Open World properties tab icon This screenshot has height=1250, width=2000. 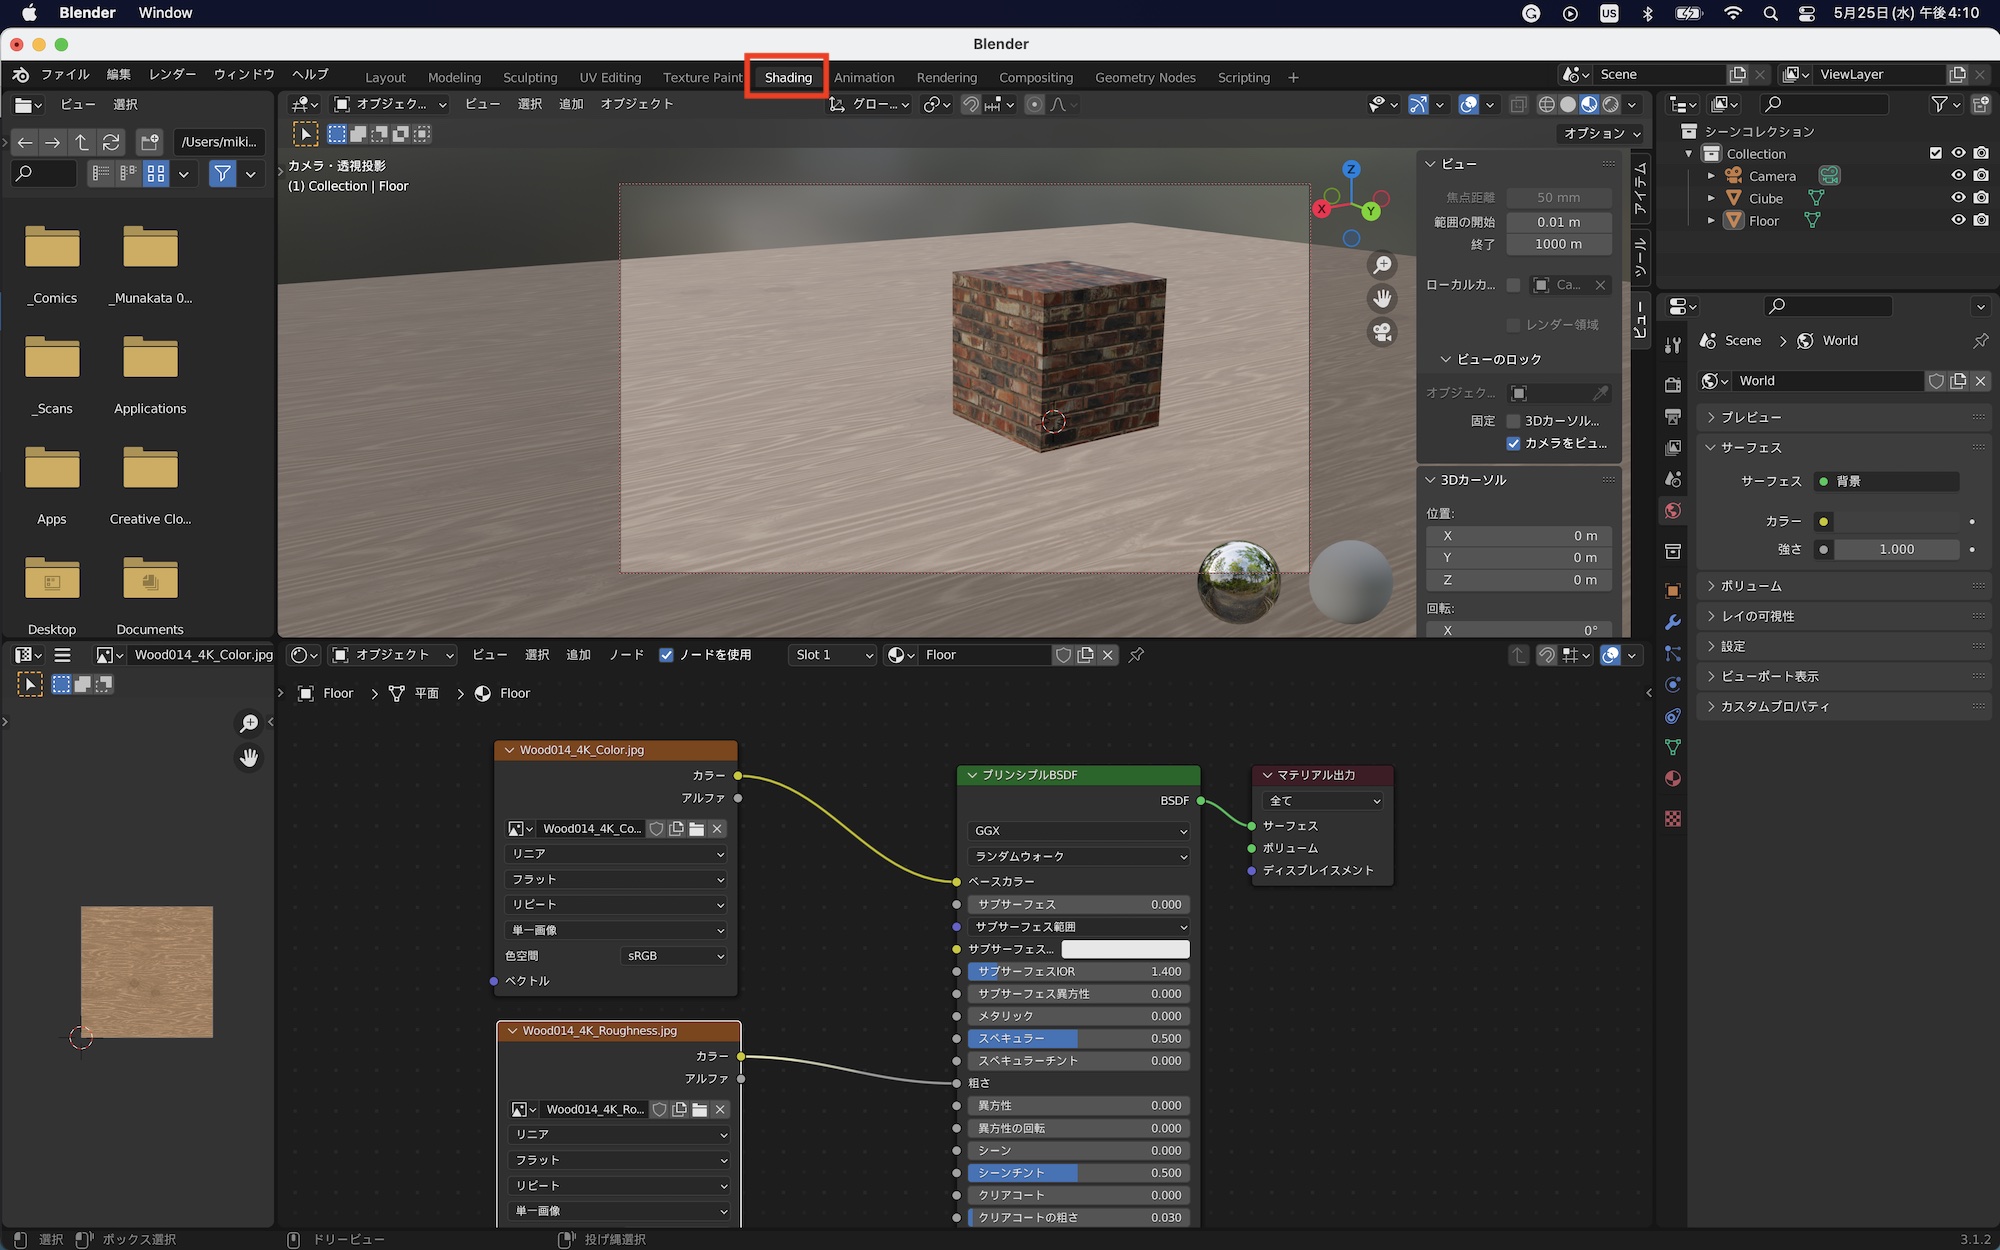[1673, 511]
